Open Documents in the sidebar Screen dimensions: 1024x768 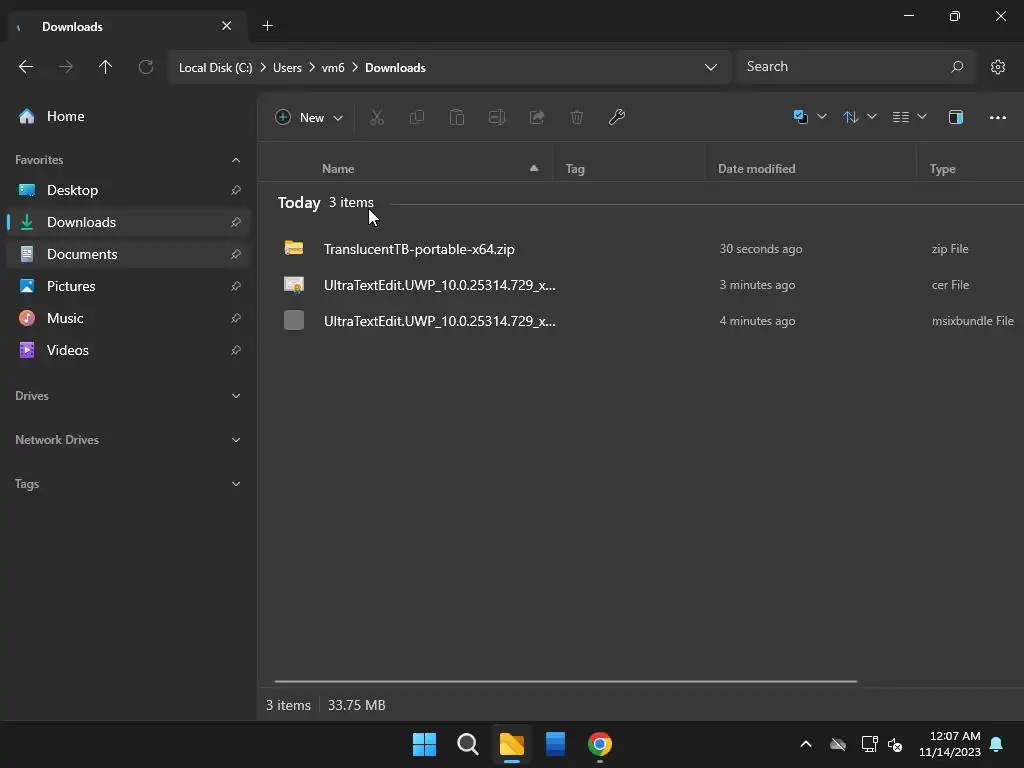pos(128,254)
